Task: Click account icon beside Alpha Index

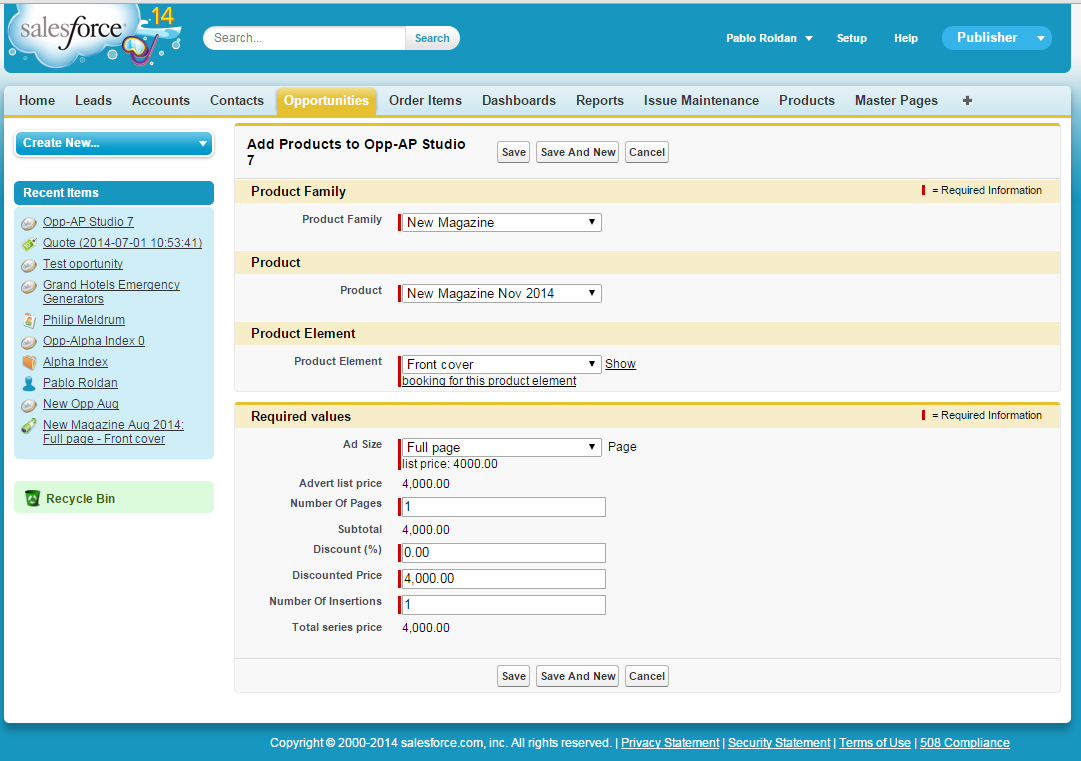Action: [x=28, y=363]
